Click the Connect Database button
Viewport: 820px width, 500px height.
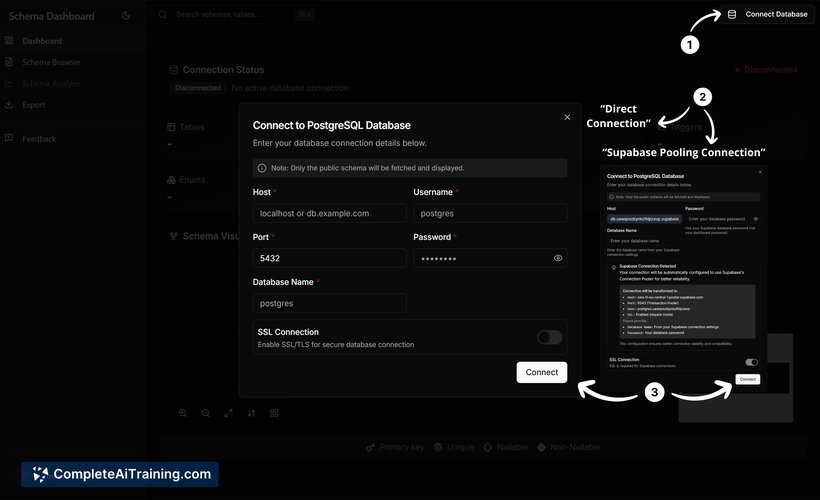pos(767,14)
